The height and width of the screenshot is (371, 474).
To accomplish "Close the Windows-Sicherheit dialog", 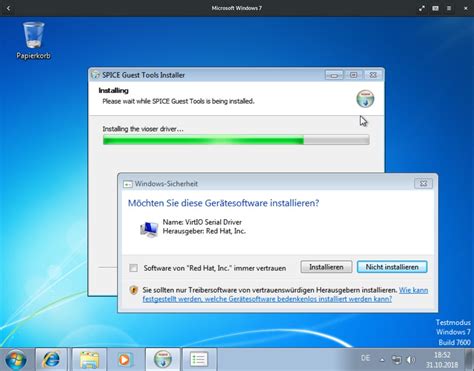I will coord(423,183).
